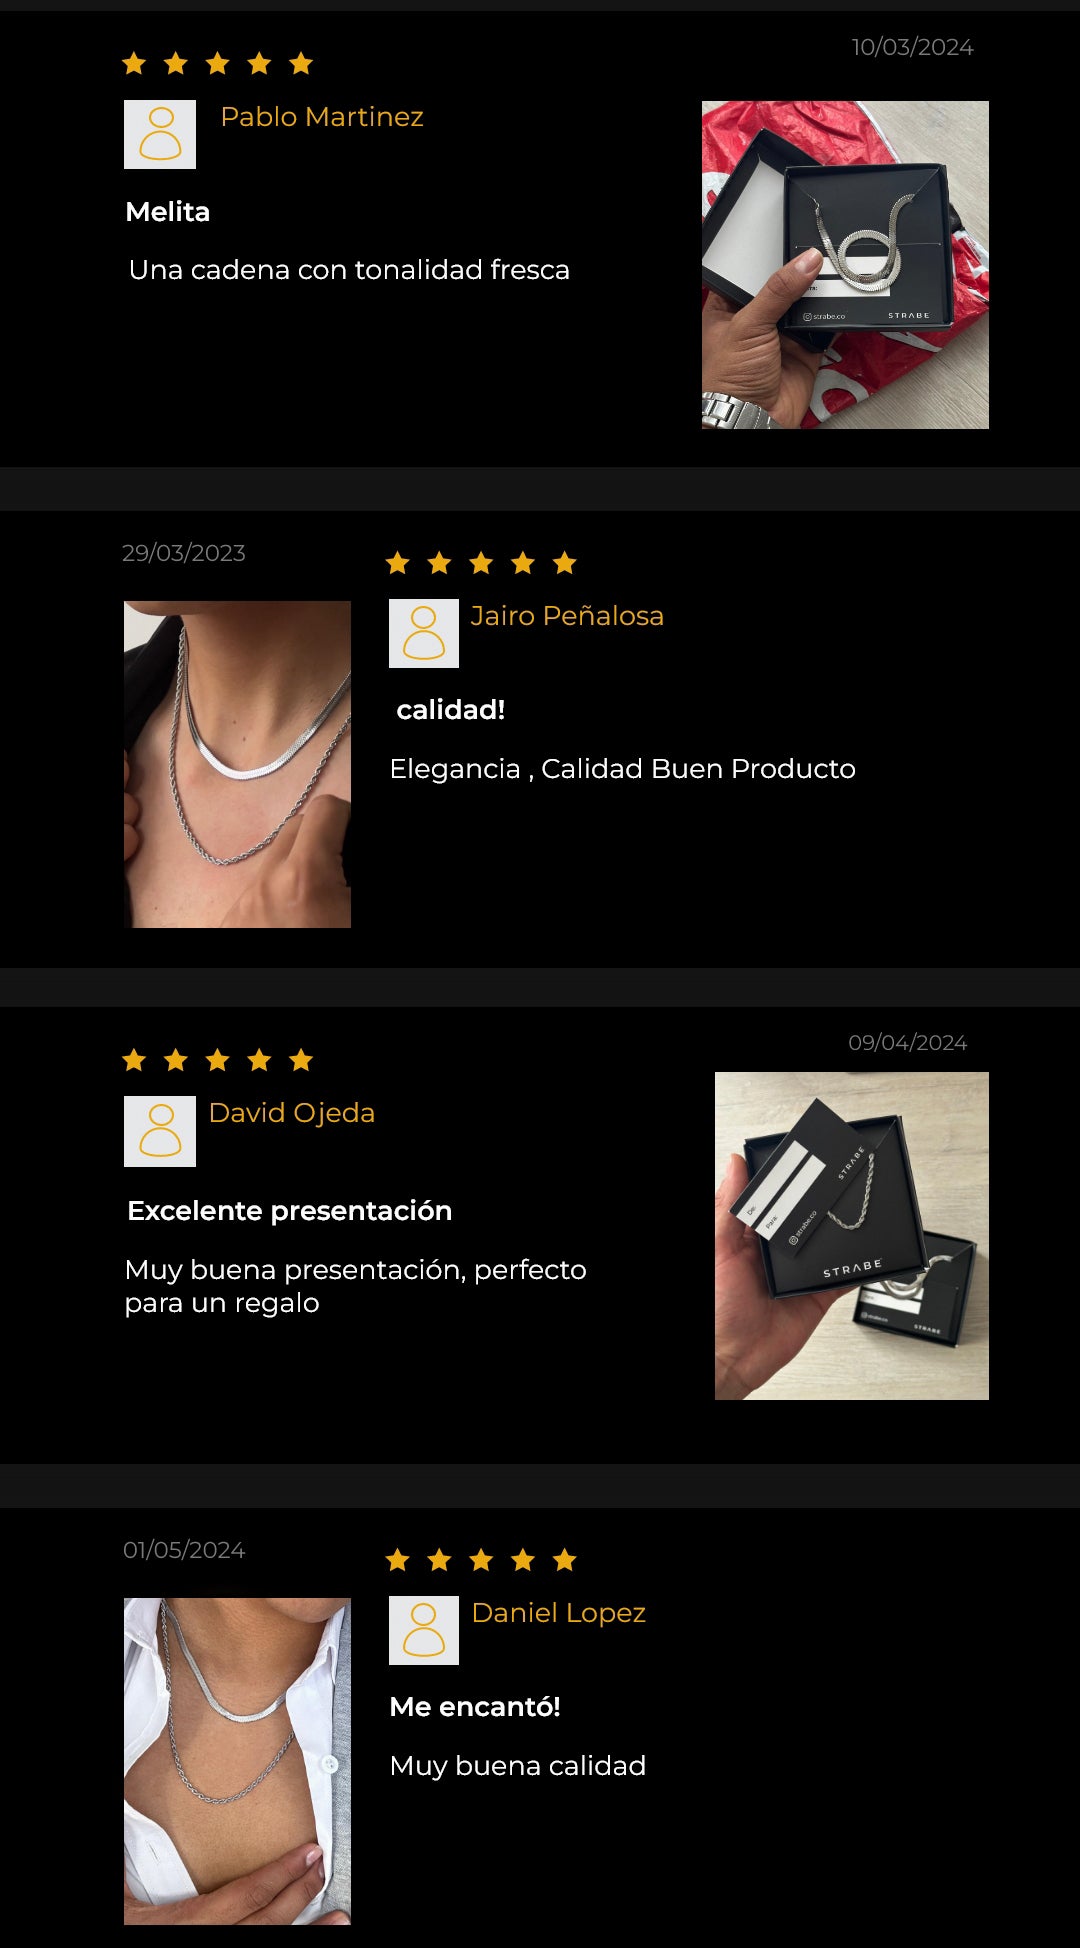Click Daniel Lopez's profile avatar icon
Image resolution: width=1080 pixels, height=1948 pixels.
pyautogui.click(x=424, y=1630)
